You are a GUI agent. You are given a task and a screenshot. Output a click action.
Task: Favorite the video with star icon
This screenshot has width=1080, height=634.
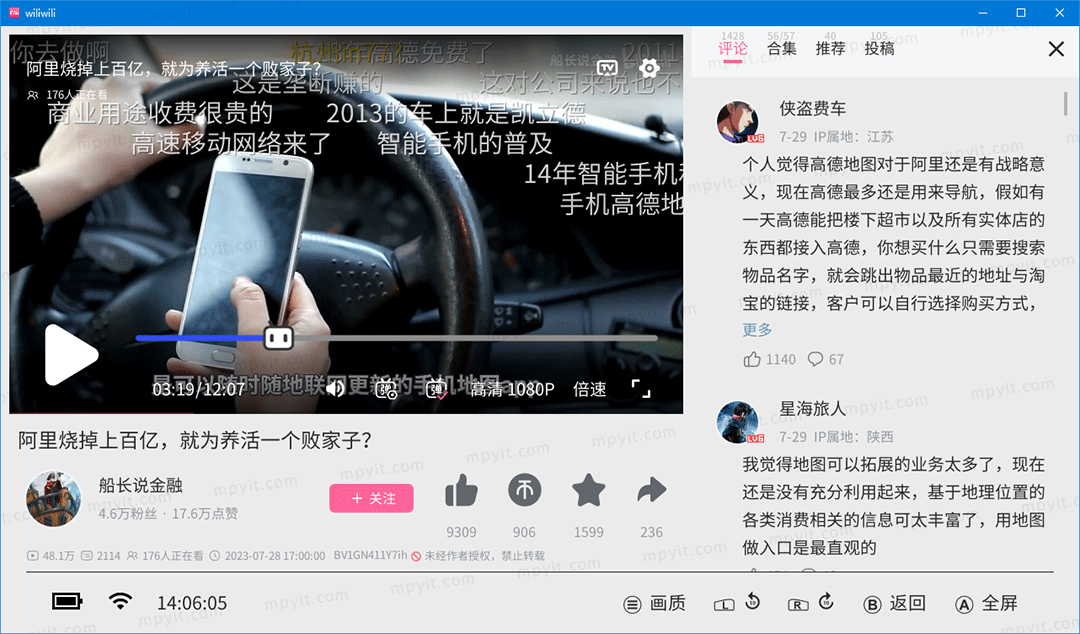(x=588, y=491)
